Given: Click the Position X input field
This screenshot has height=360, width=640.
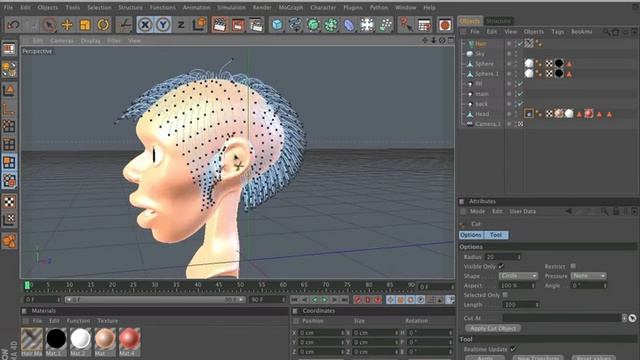Looking at the screenshot, I should tap(322, 333).
